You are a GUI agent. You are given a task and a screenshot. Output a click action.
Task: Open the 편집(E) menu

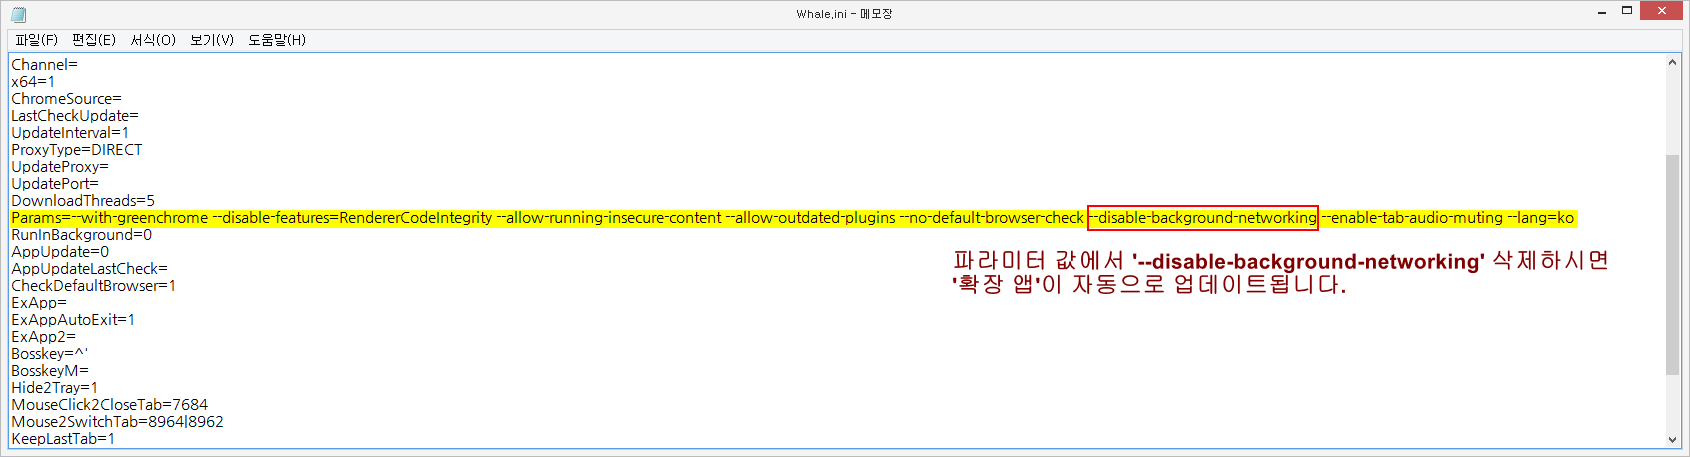click(x=94, y=40)
